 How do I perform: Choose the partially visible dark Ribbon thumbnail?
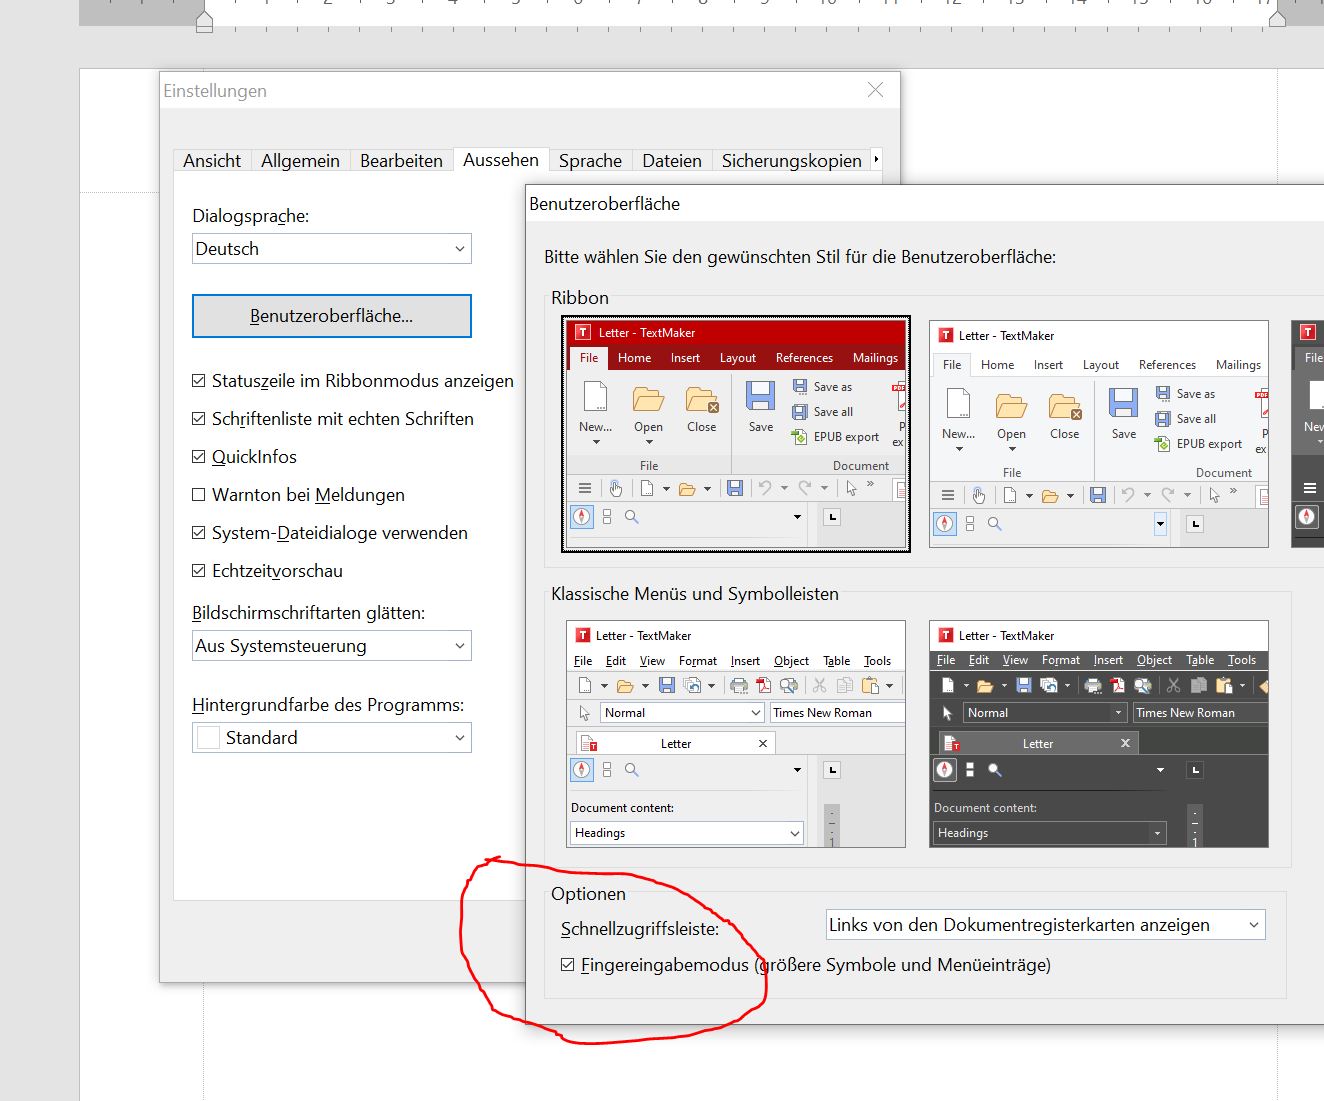click(1308, 434)
